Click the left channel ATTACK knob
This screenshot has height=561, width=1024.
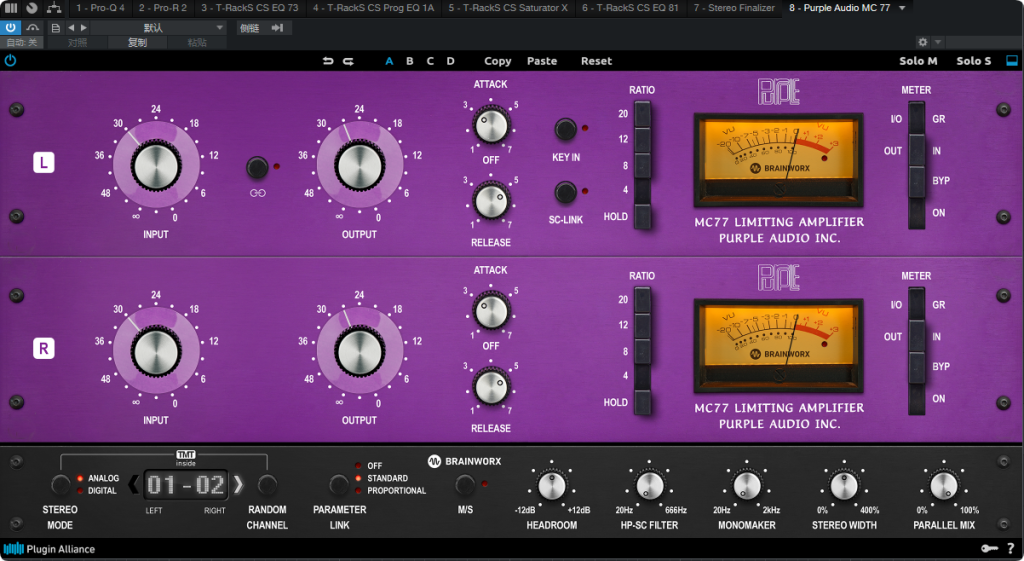point(490,124)
